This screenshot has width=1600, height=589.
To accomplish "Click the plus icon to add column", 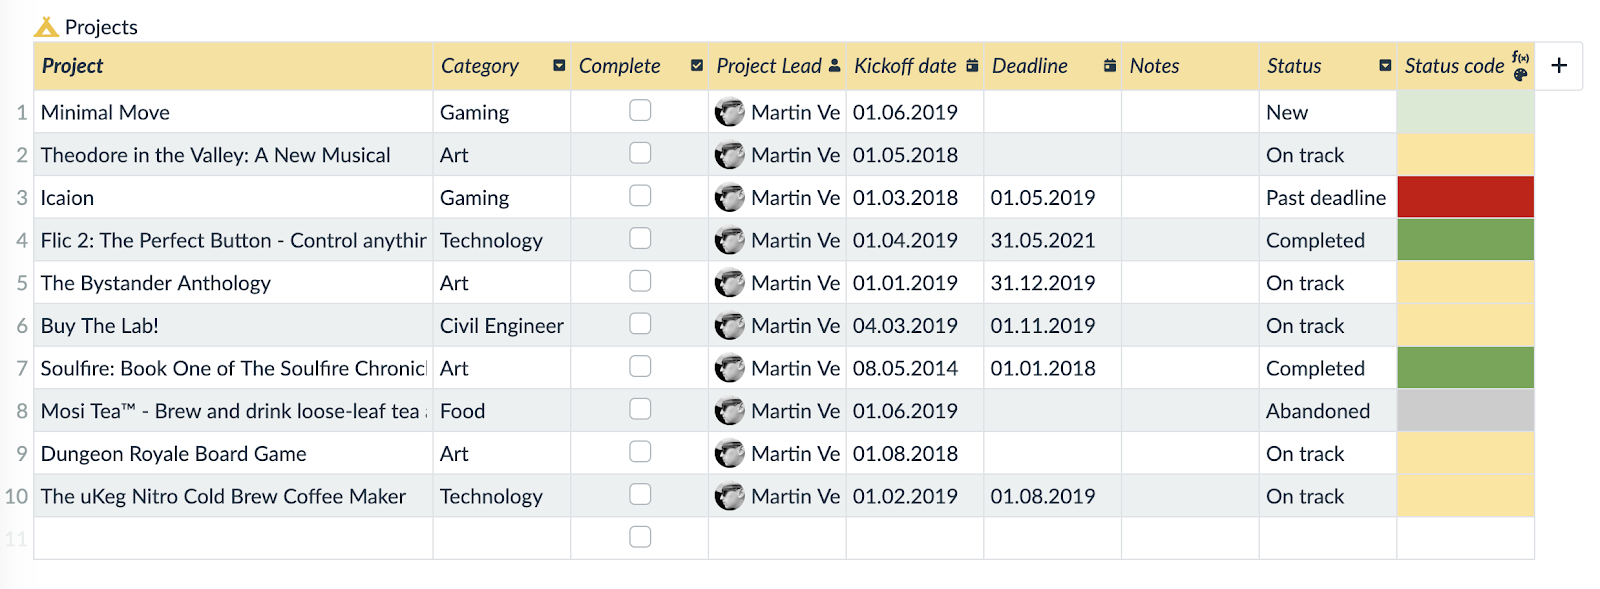I will coord(1558,66).
